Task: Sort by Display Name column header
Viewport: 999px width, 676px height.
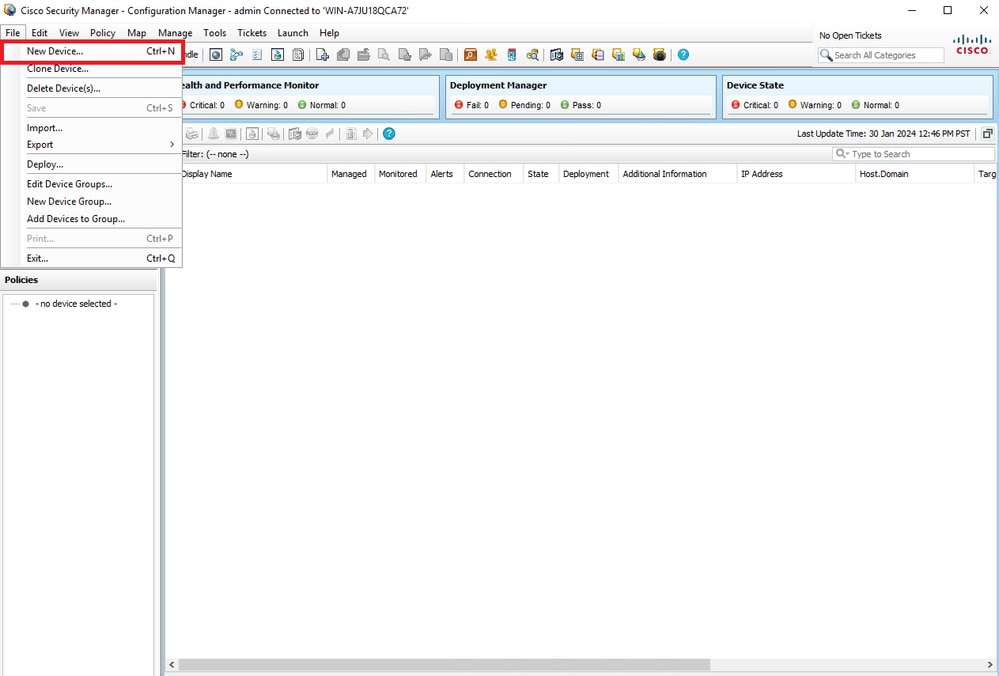Action: point(252,174)
